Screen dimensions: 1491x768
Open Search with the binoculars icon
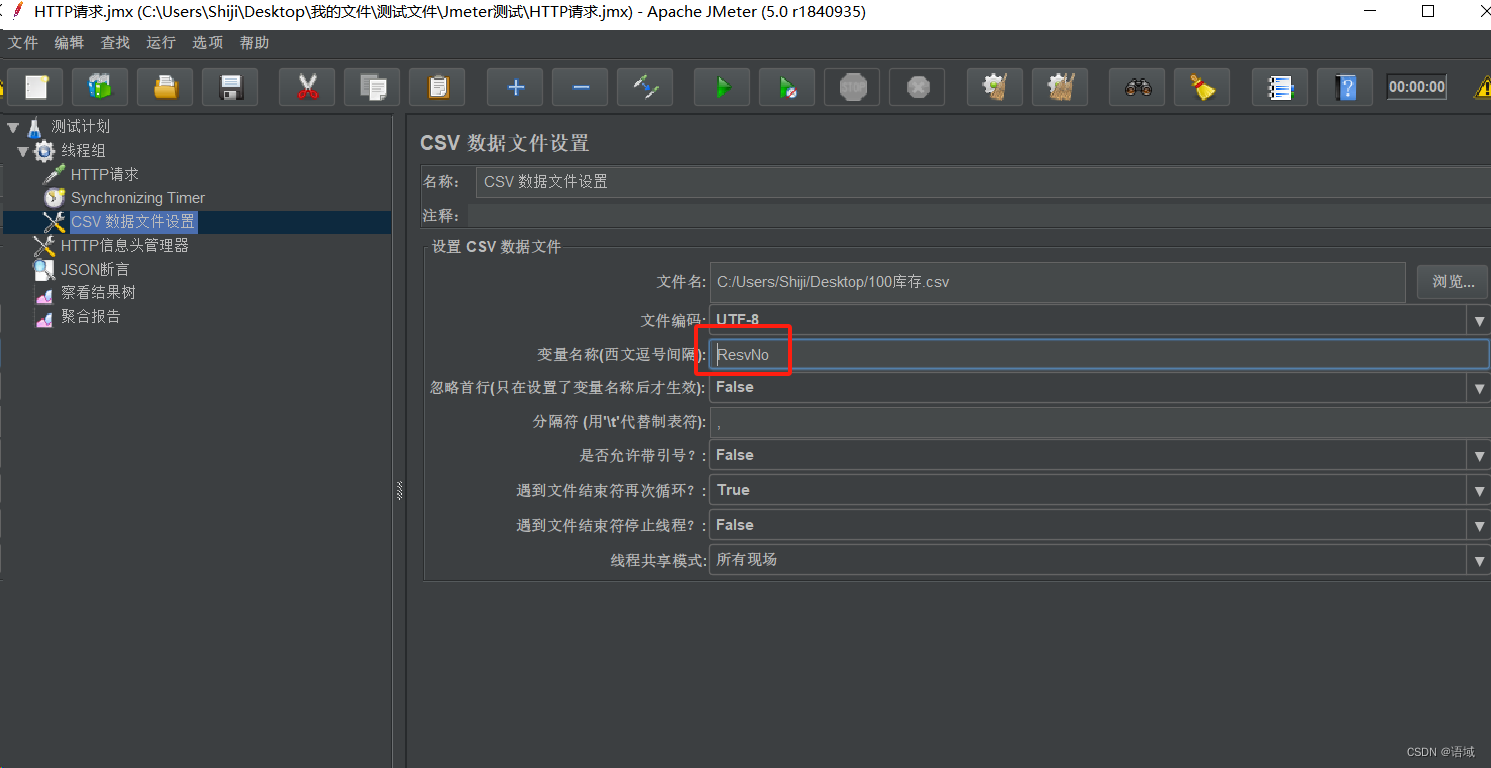coord(1137,87)
